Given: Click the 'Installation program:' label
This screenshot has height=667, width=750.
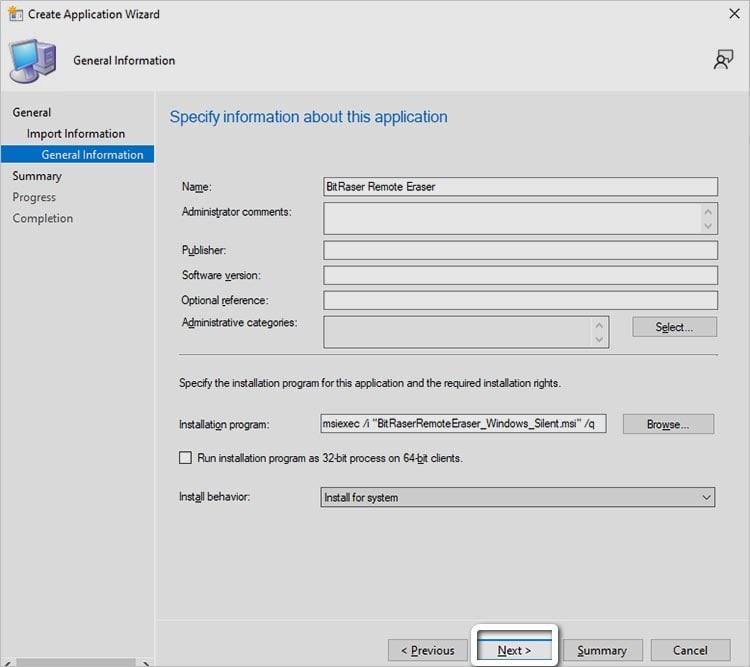Looking at the screenshot, I should coord(224,424).
